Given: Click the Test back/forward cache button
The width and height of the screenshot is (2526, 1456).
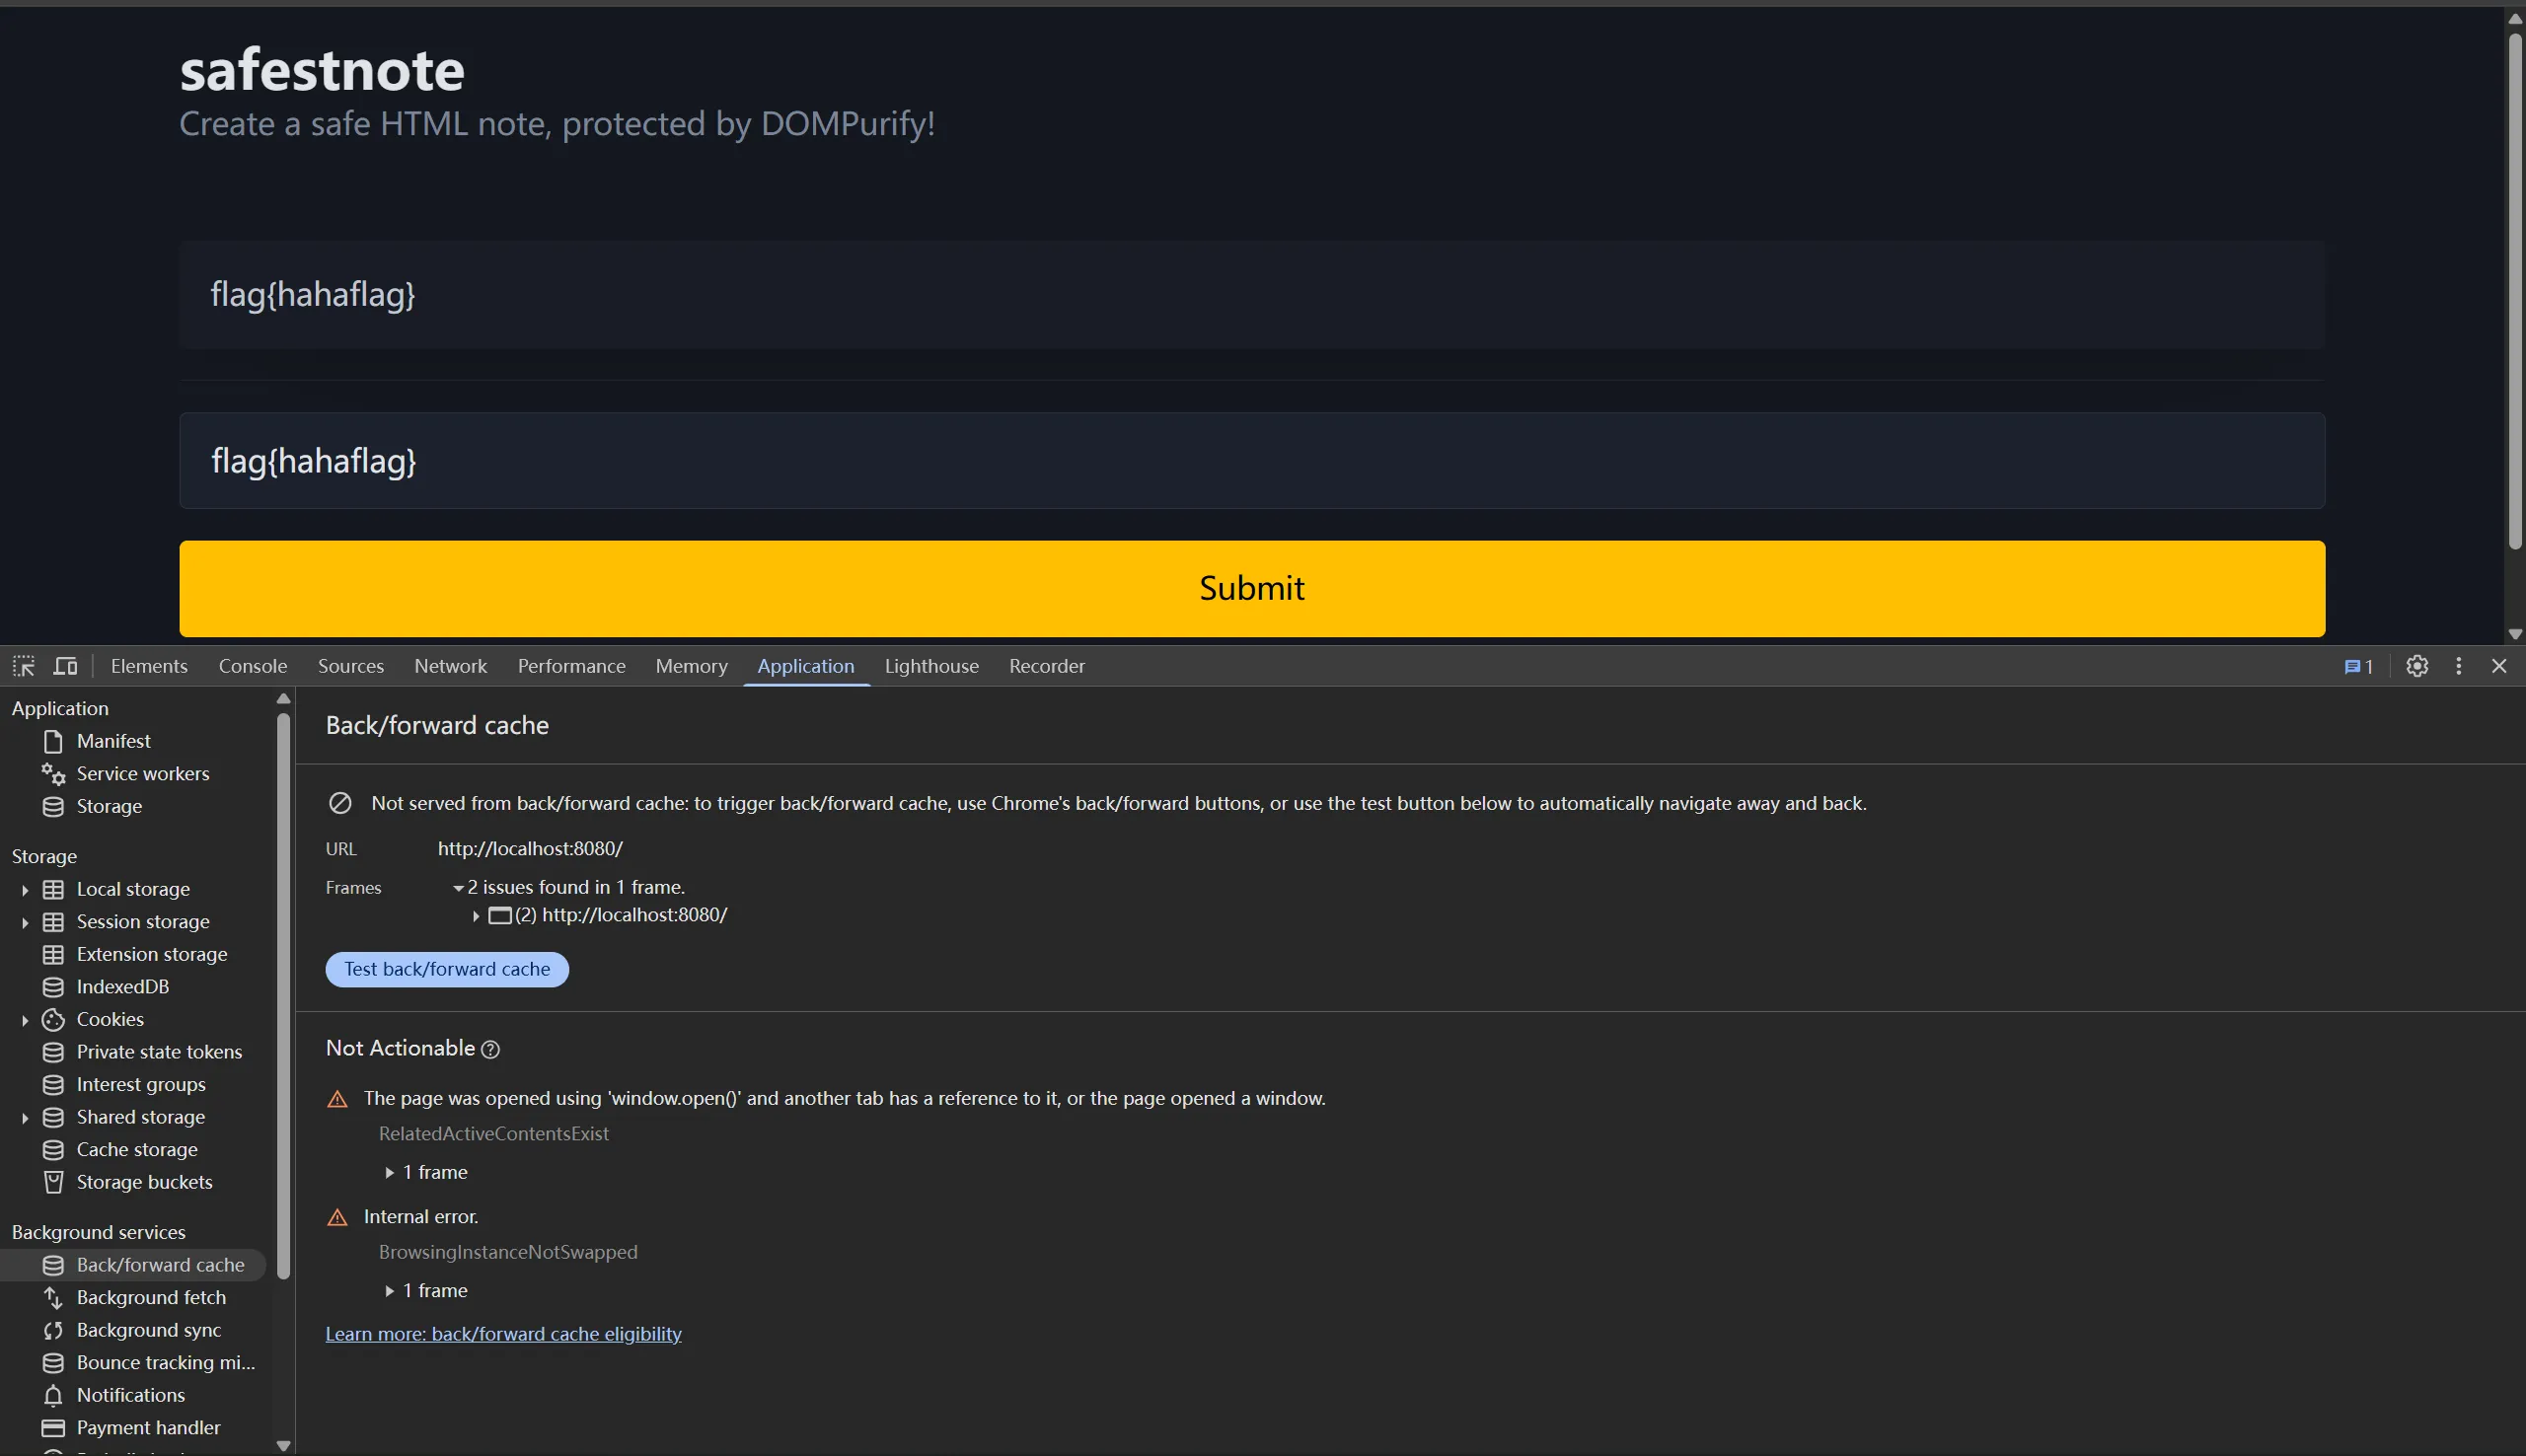Looking at the screenshot, I should pyautogui.click(x=446, y=969).
